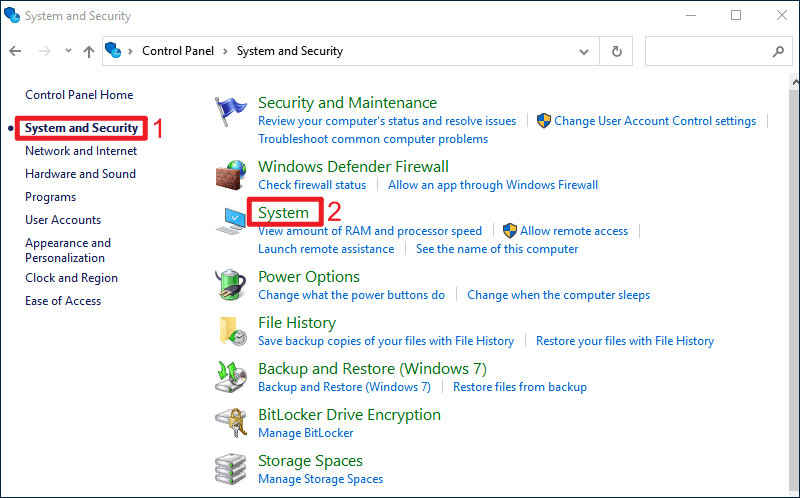Click blue Backup and Restore (Windows 7) sublink
The image size is (800, 498).
tap(344, 387)
